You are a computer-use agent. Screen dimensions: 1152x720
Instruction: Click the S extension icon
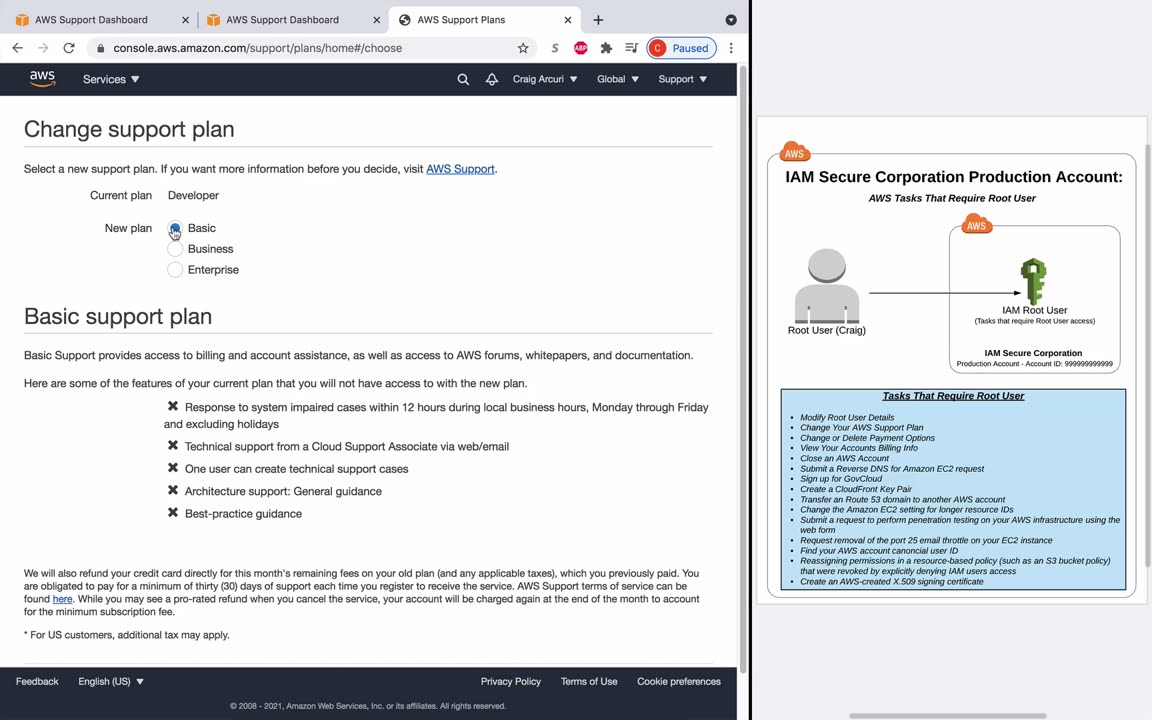555,48
